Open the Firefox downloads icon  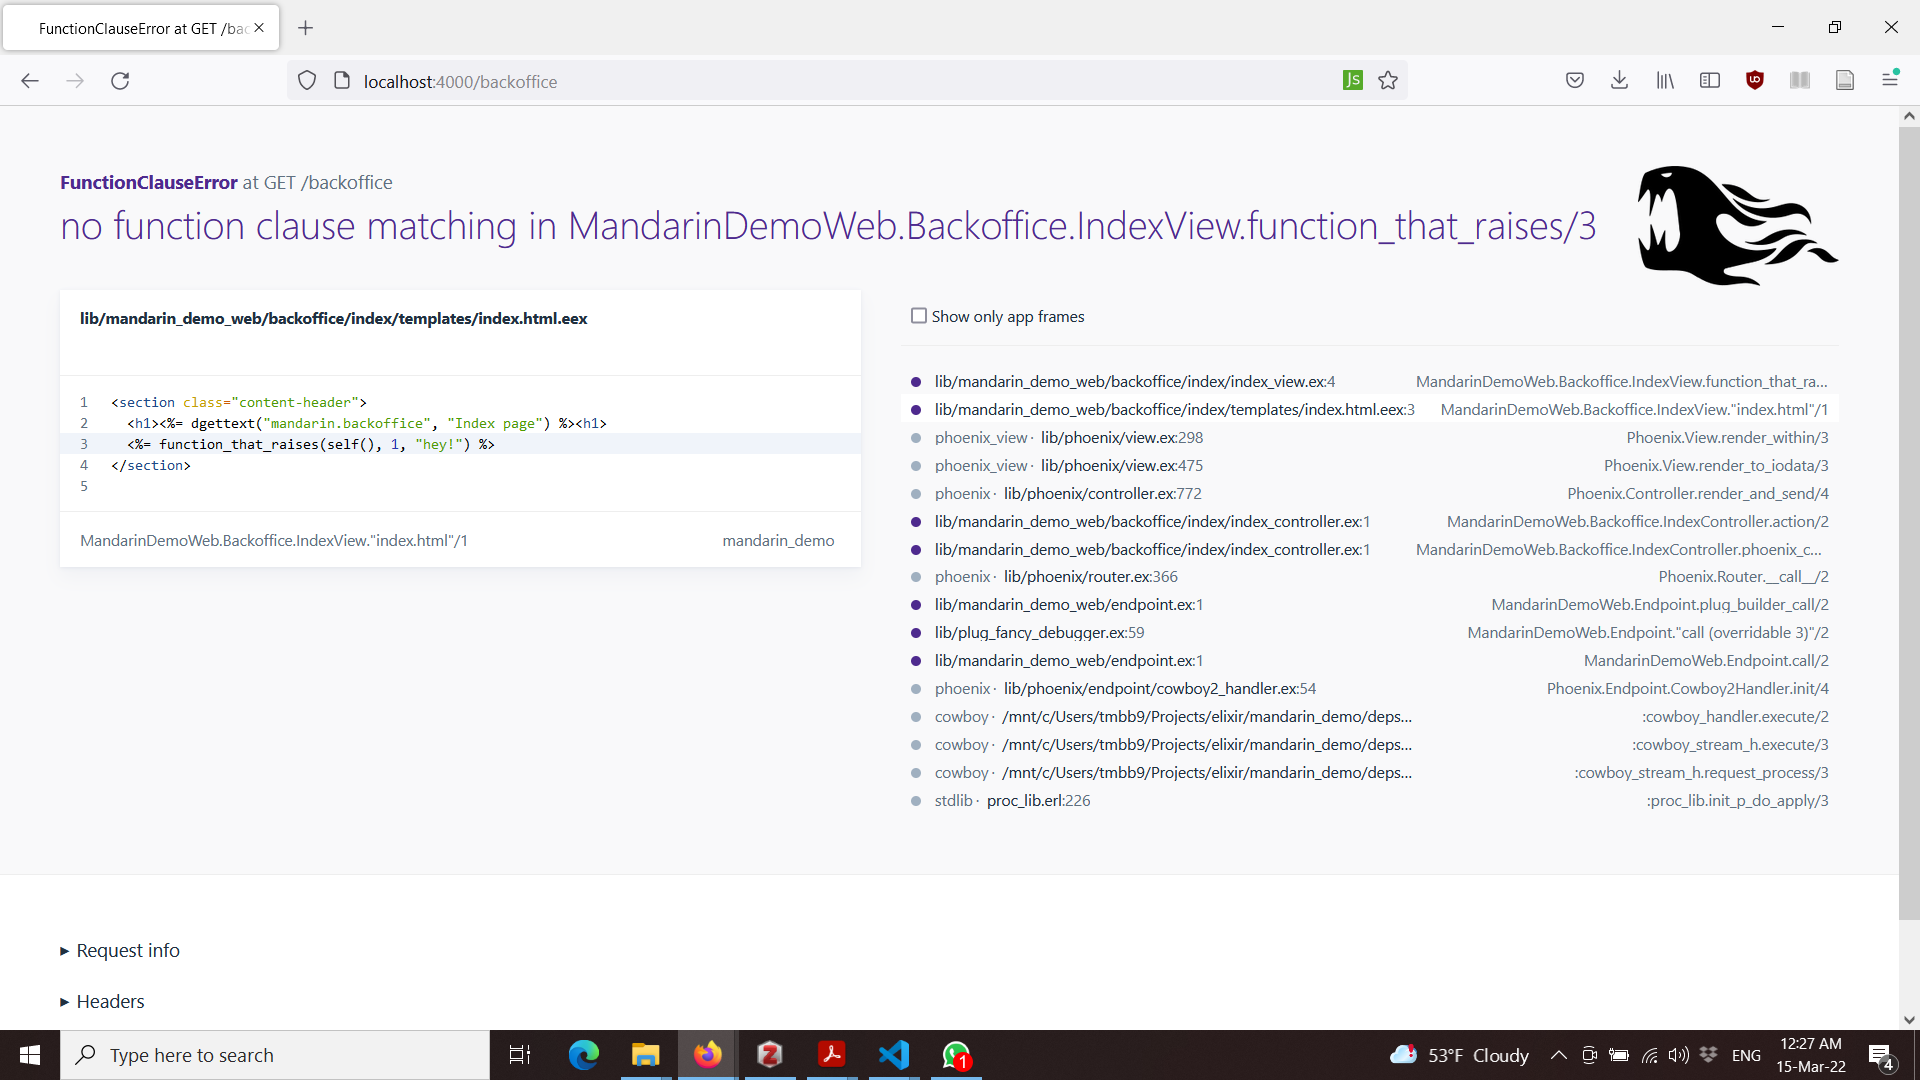click(1620, 81)
